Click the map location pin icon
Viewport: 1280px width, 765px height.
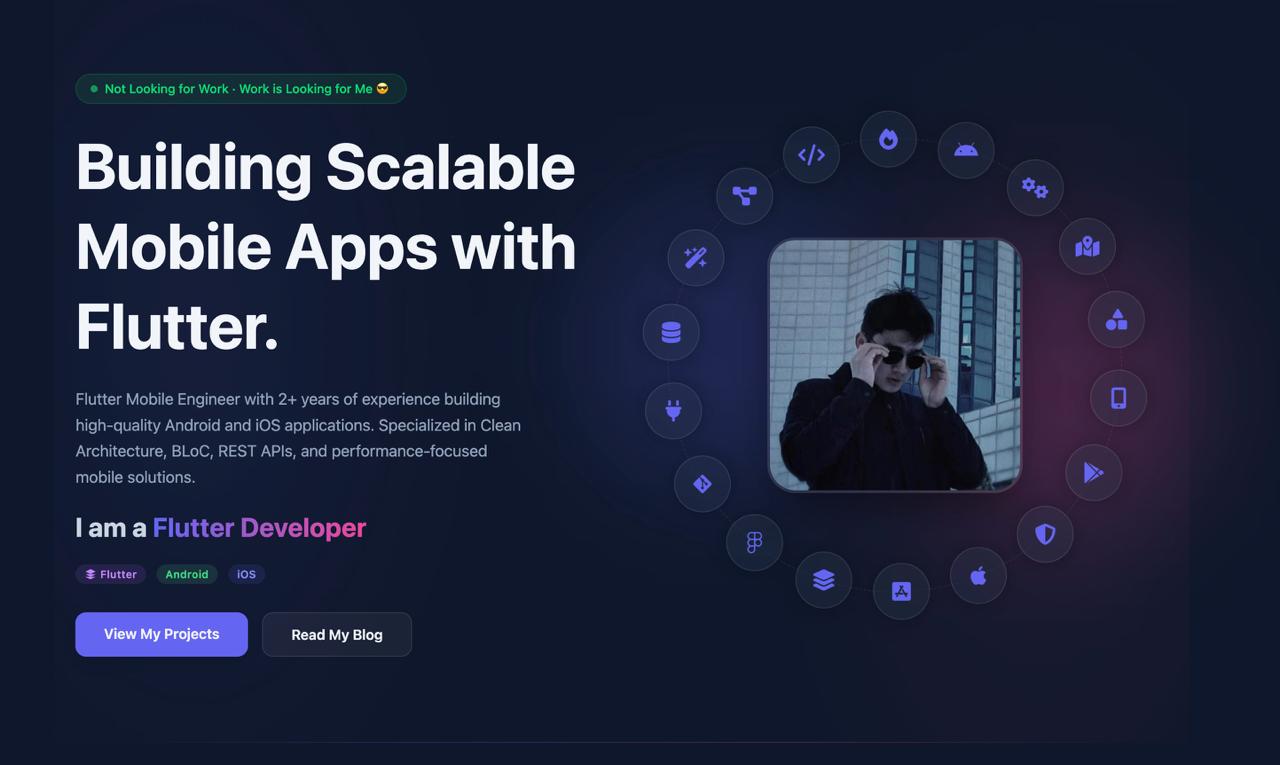point(1088,246)
